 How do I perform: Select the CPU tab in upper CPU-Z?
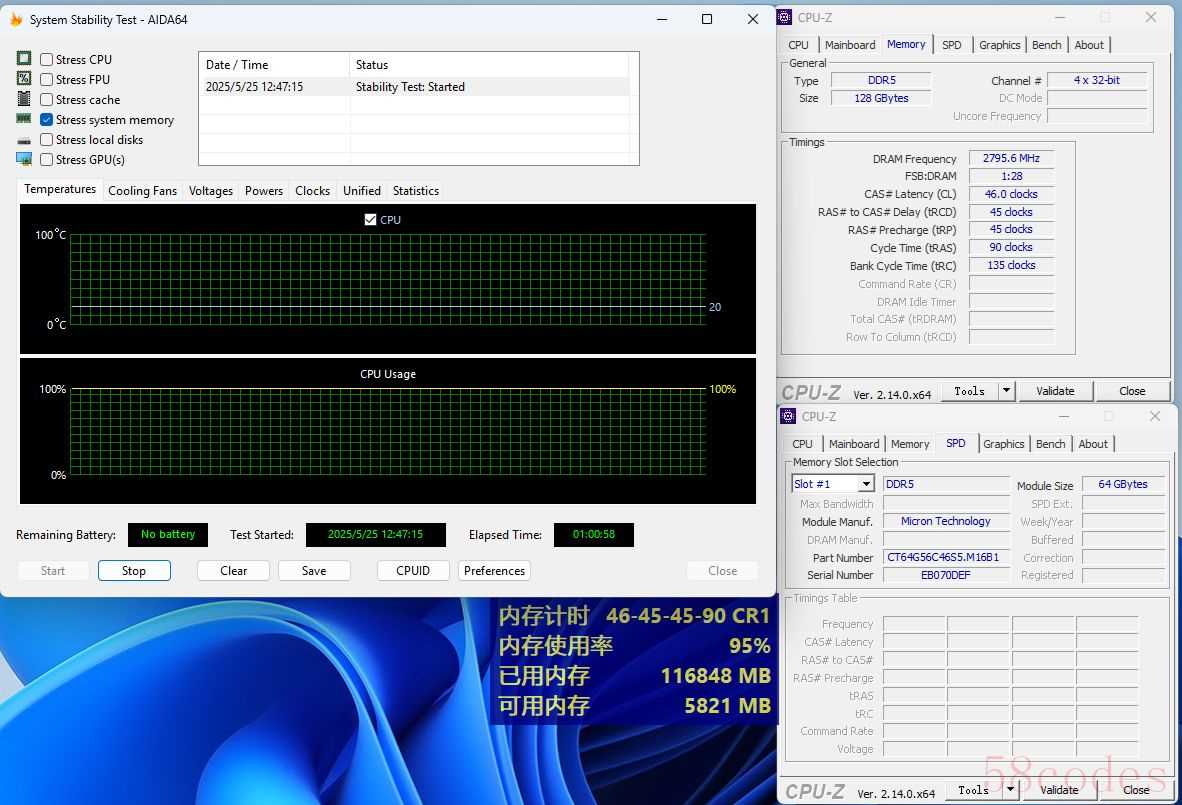[798, 45]
